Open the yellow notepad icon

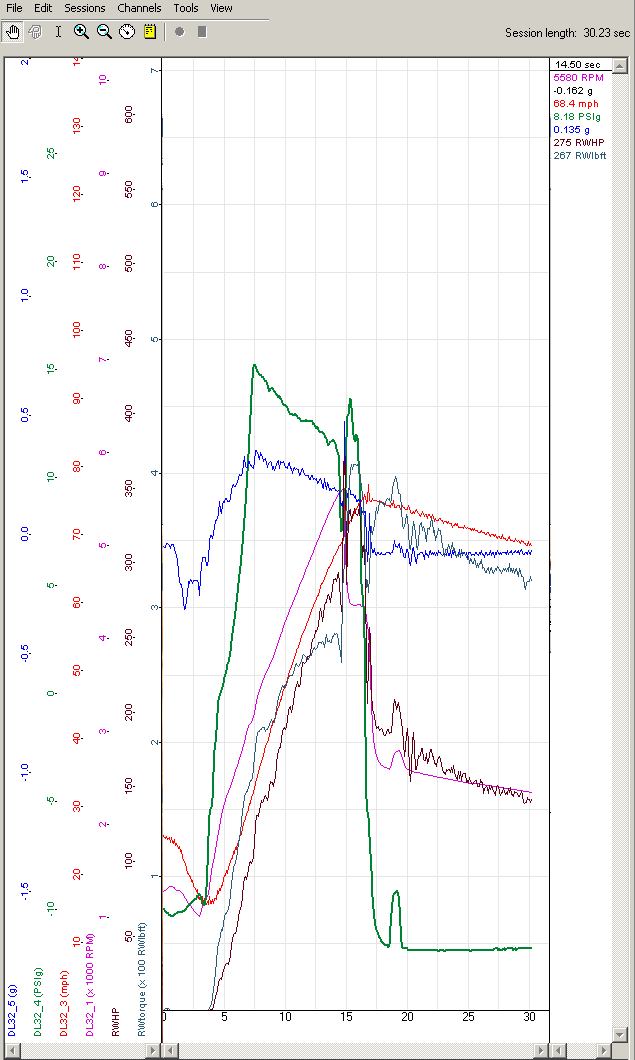(150, 32)
